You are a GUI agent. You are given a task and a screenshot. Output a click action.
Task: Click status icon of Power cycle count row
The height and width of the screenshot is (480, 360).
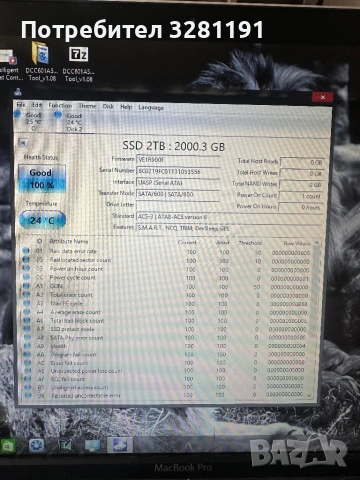click(x=26, y=277)
